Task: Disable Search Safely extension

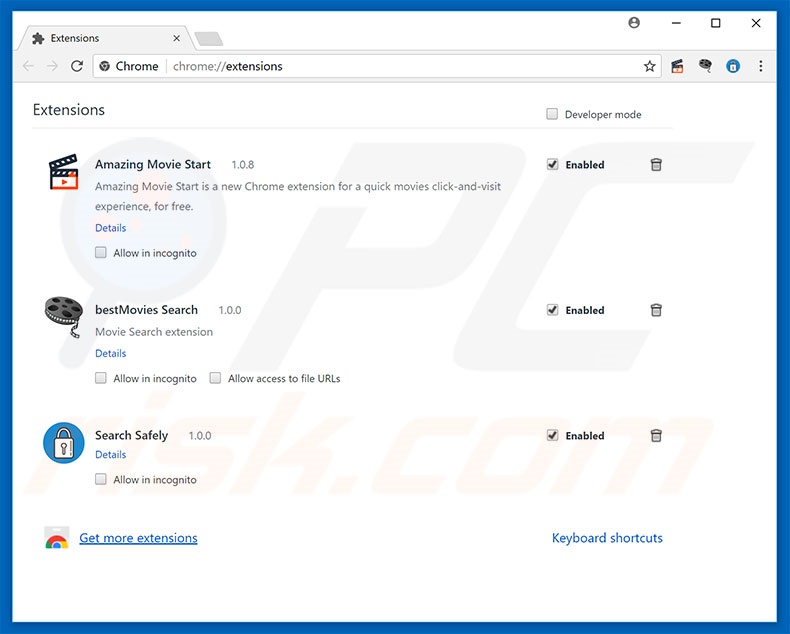Action: tap(552, 435)
